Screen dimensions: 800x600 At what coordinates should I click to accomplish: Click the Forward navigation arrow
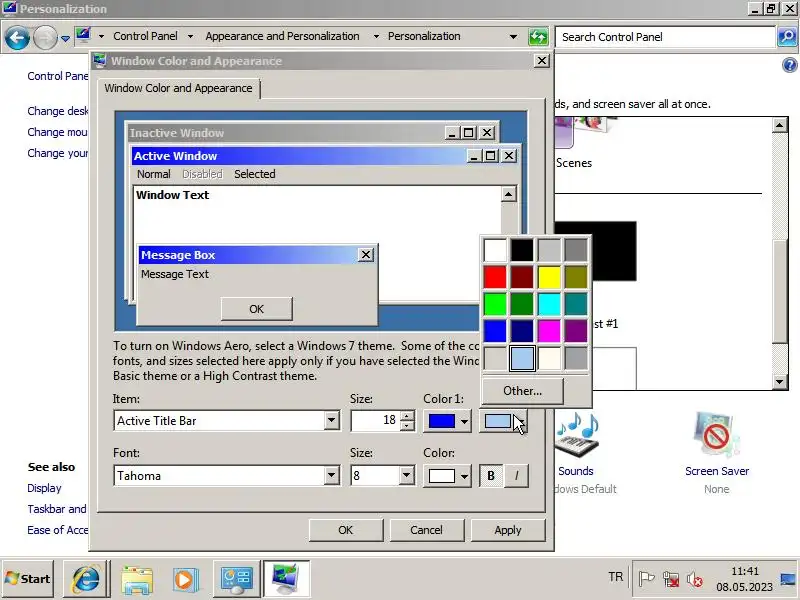coord(45,37)
